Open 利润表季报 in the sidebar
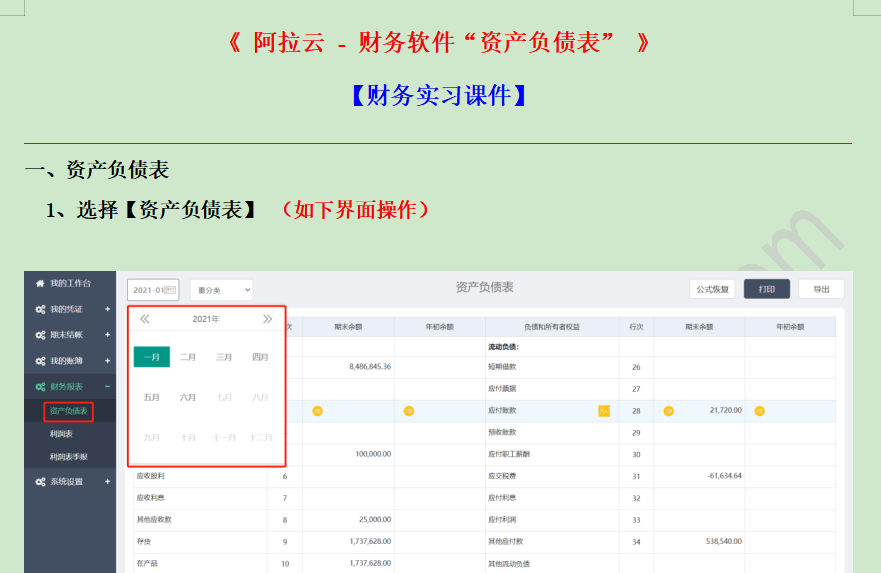The width and height of the screenshot is (881, 573). (x=69, y=457)
